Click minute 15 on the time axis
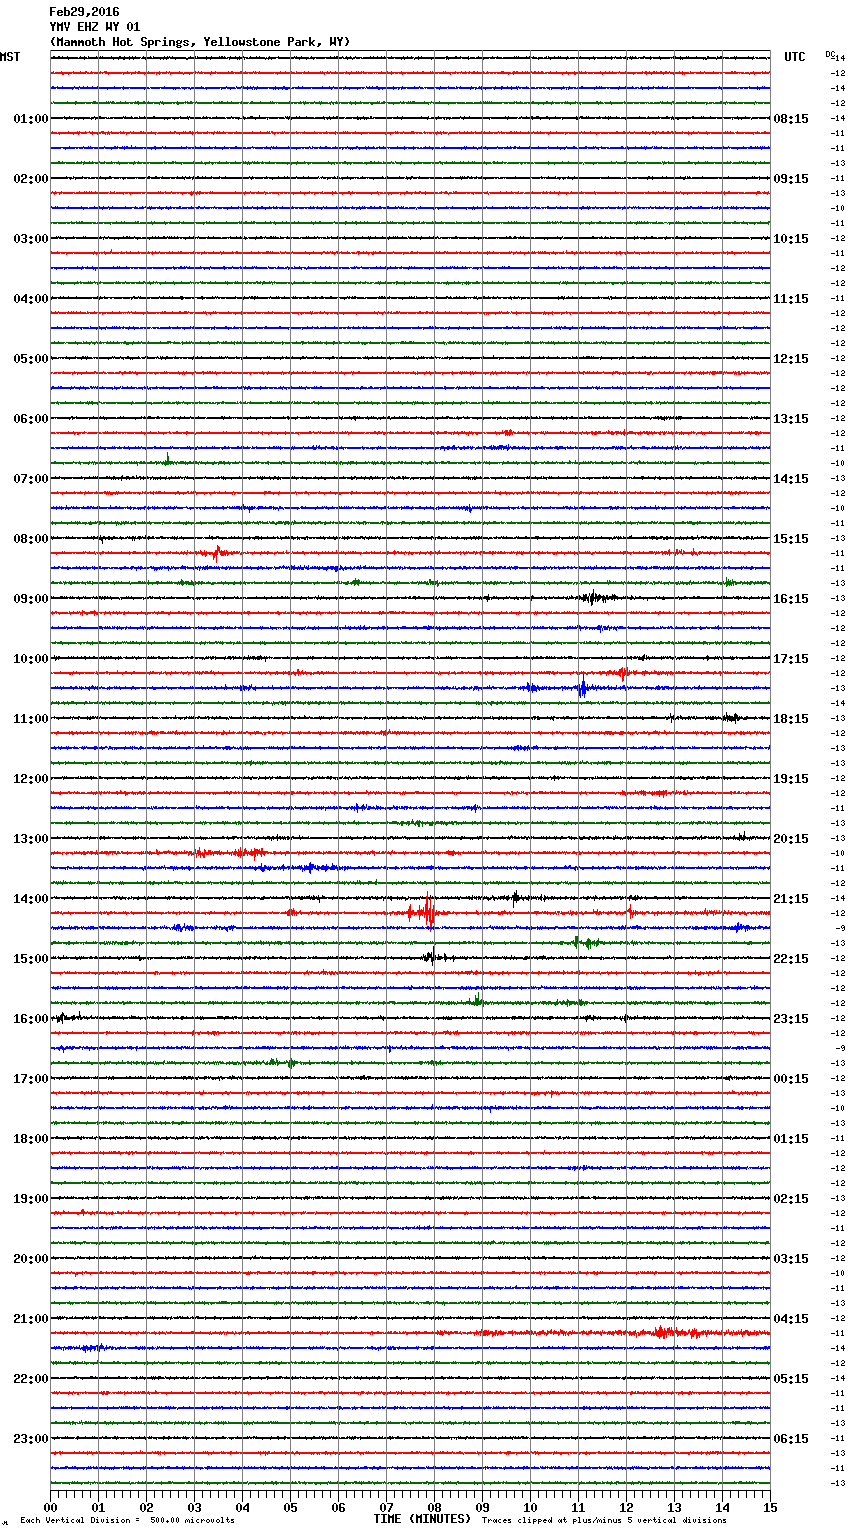 coord(770,1507)
